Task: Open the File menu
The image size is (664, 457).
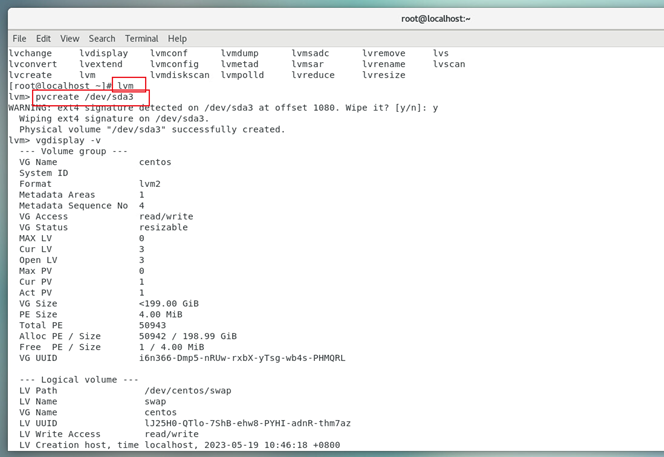Action: click(19, 39)
